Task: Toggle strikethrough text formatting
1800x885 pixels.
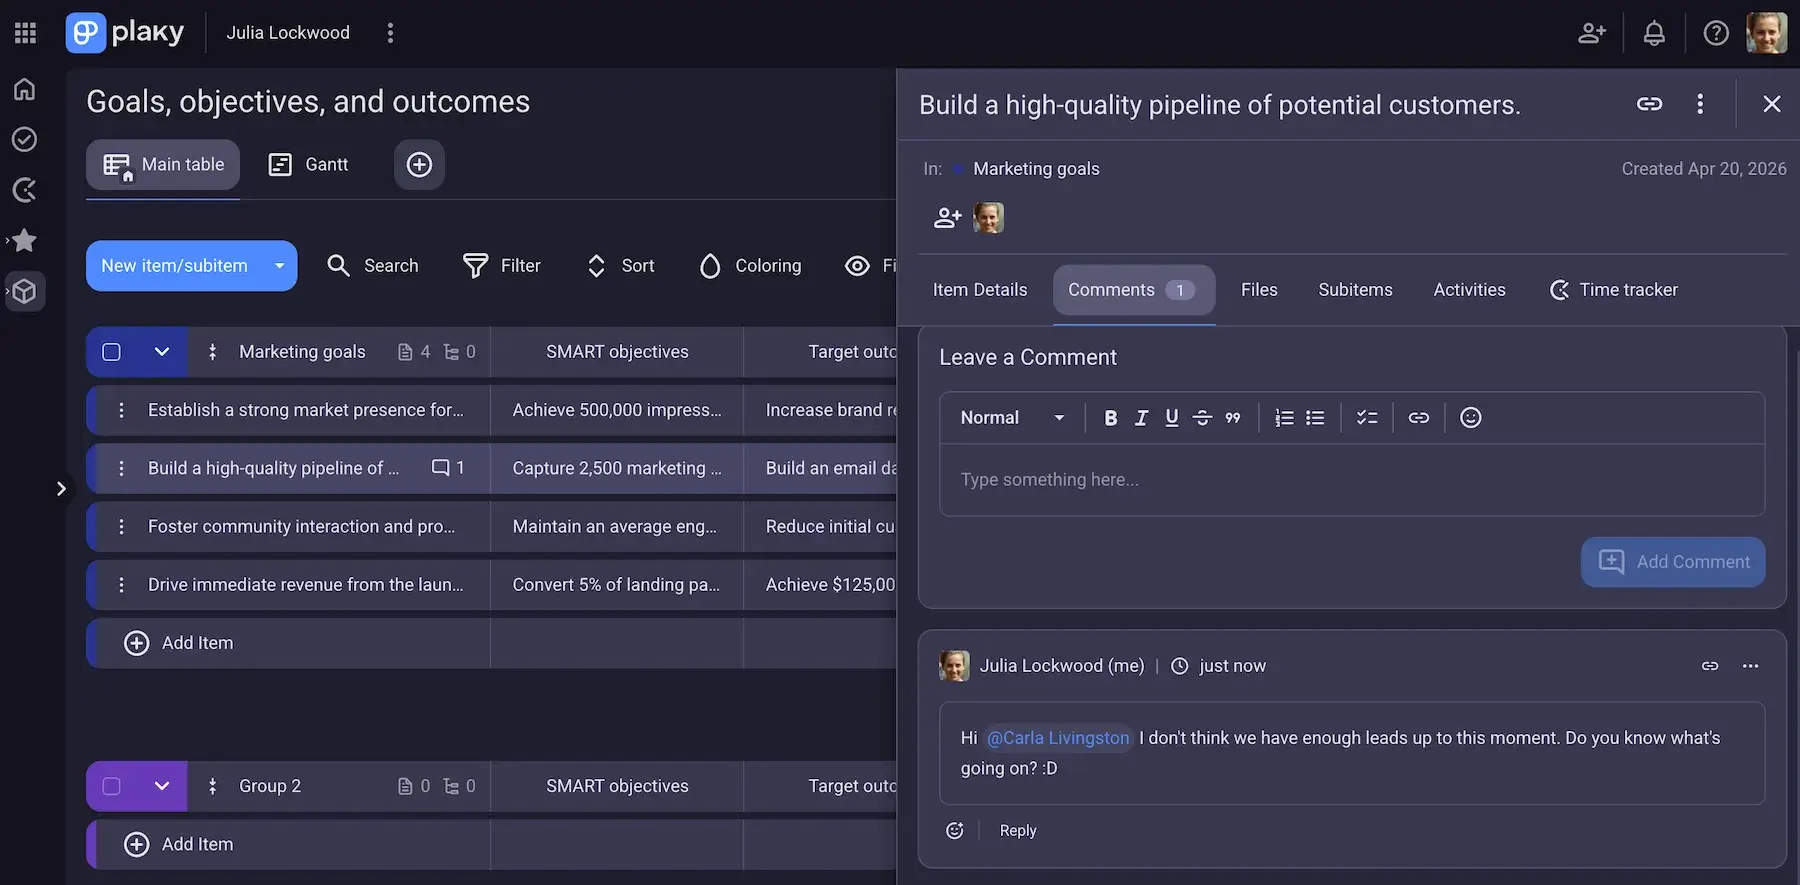Action: [x=1202, y=418]
